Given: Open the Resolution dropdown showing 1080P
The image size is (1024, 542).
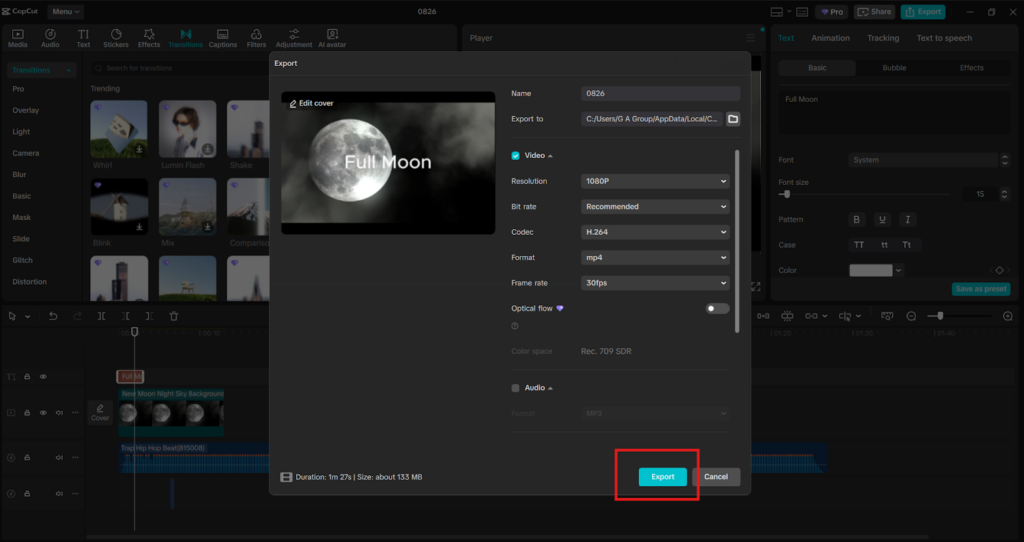Looking at the screenshot, I should pos(655,181).
